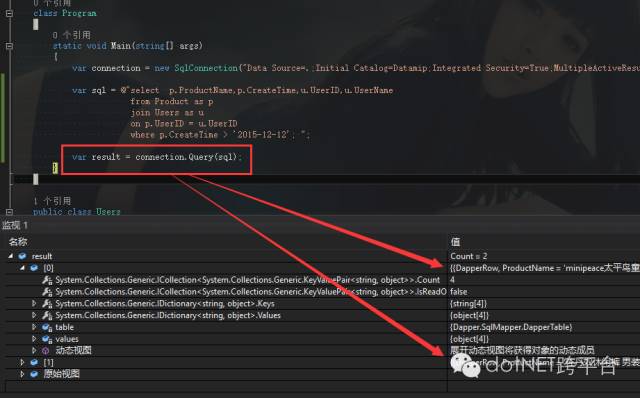Screen dimensions: 640x398
Task: Select the 监视 1 watch tab
Action: 15,225
